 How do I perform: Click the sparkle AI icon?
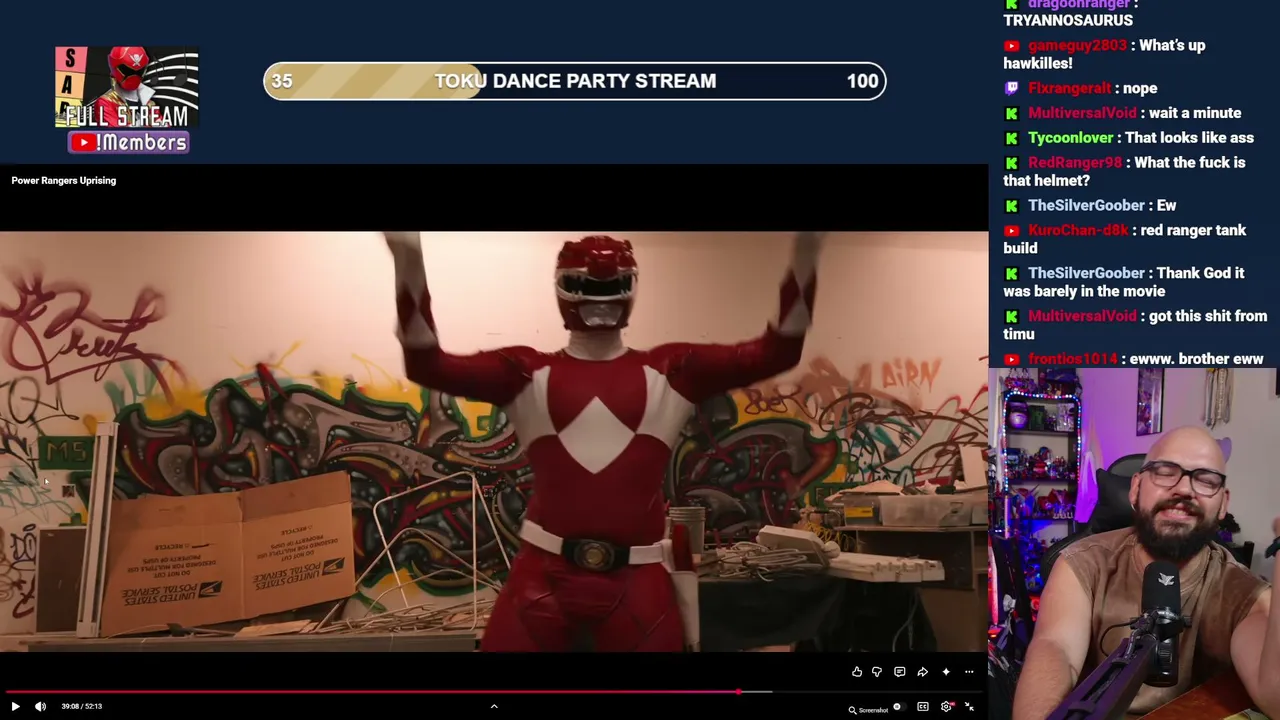pos(946,672)
